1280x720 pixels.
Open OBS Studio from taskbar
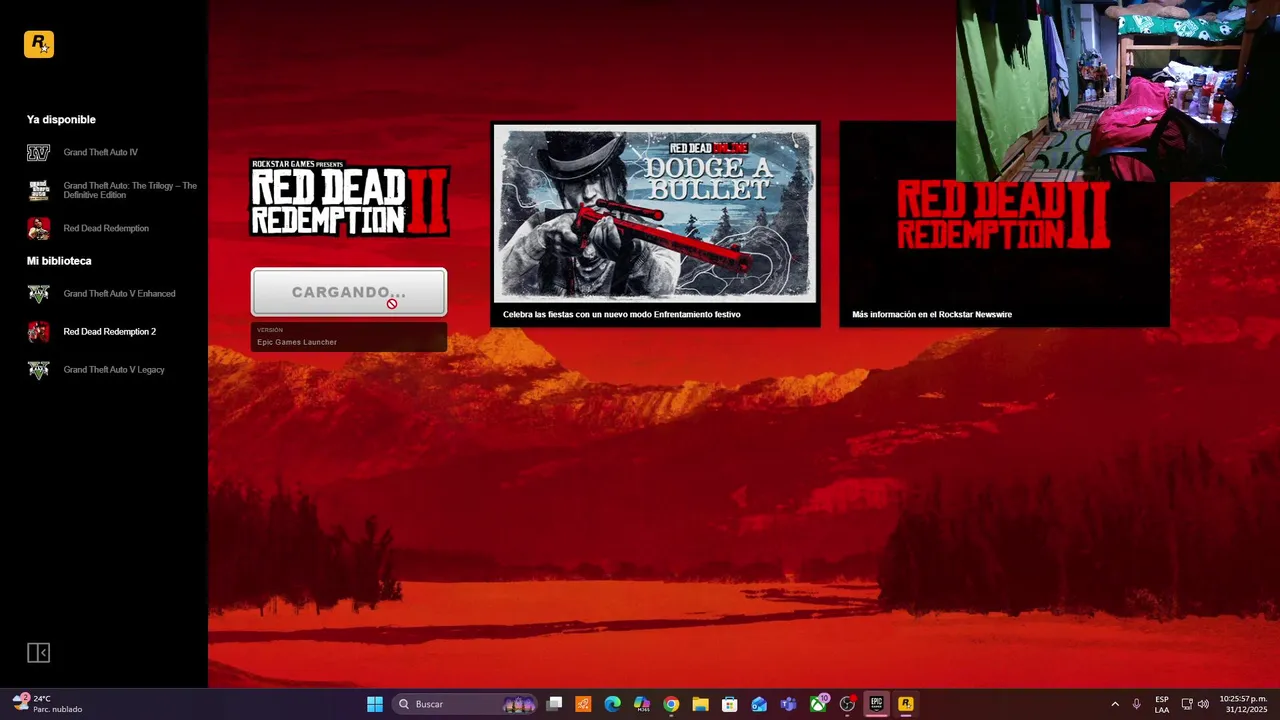(x=847, y=704)
